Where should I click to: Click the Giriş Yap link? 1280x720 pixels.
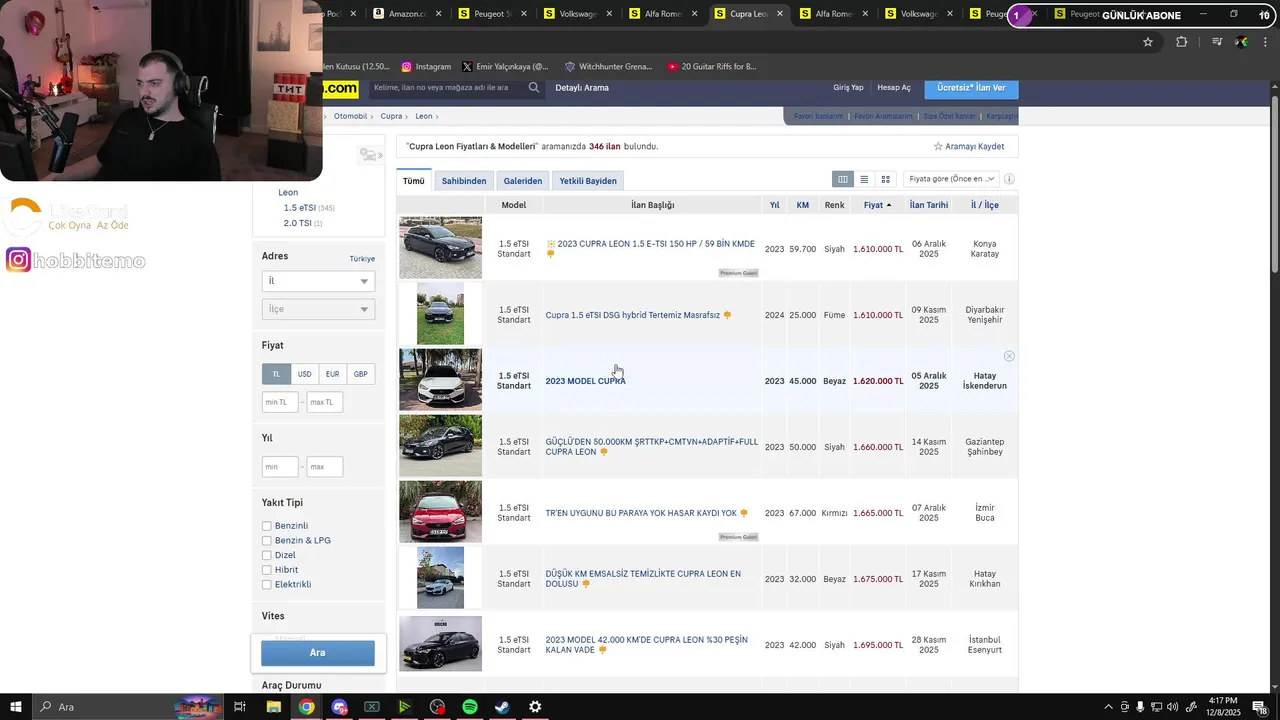click(x=848, y=88)
